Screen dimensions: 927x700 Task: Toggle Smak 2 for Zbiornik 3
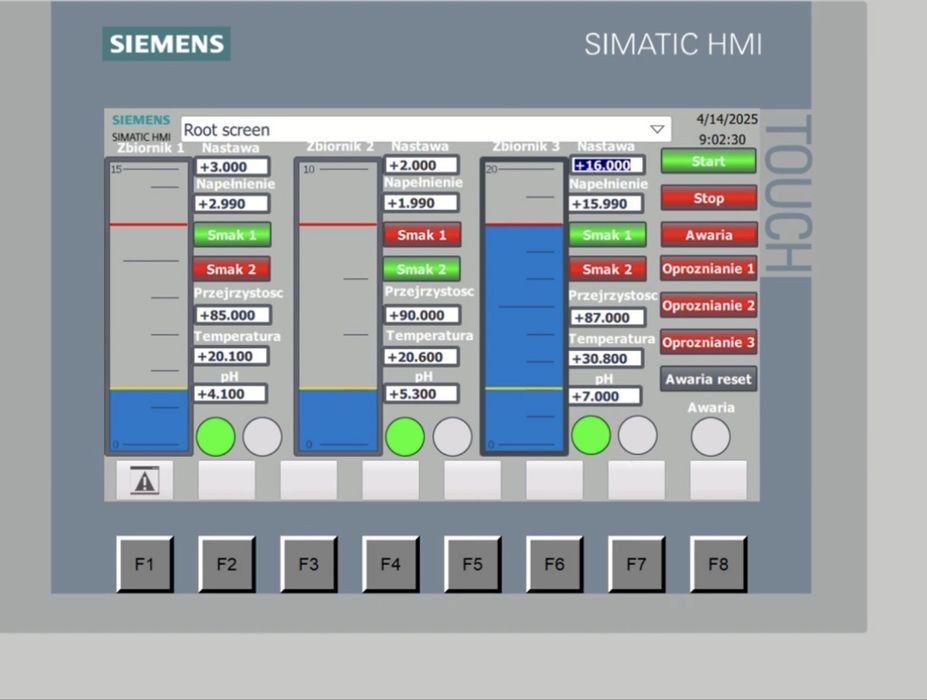click(x=607, y=269)
